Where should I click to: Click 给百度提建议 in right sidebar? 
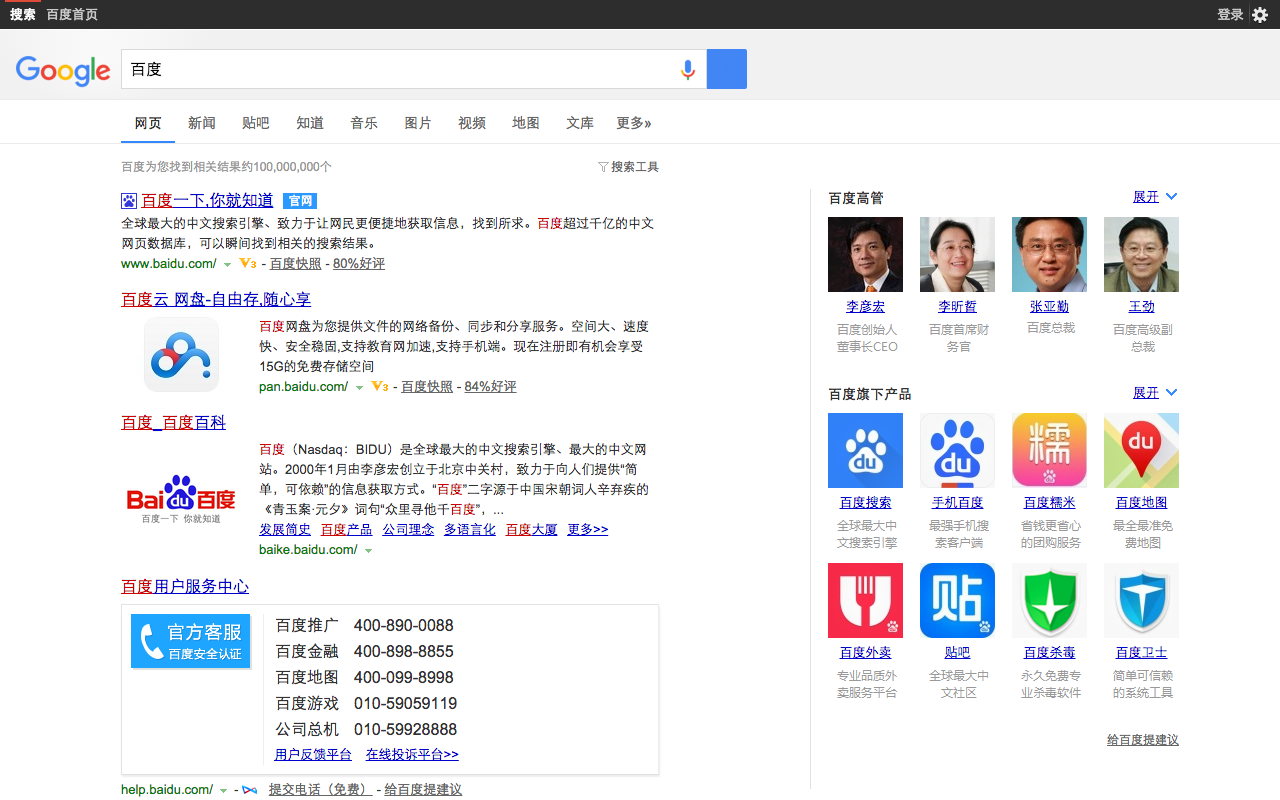pos(1143,740)
